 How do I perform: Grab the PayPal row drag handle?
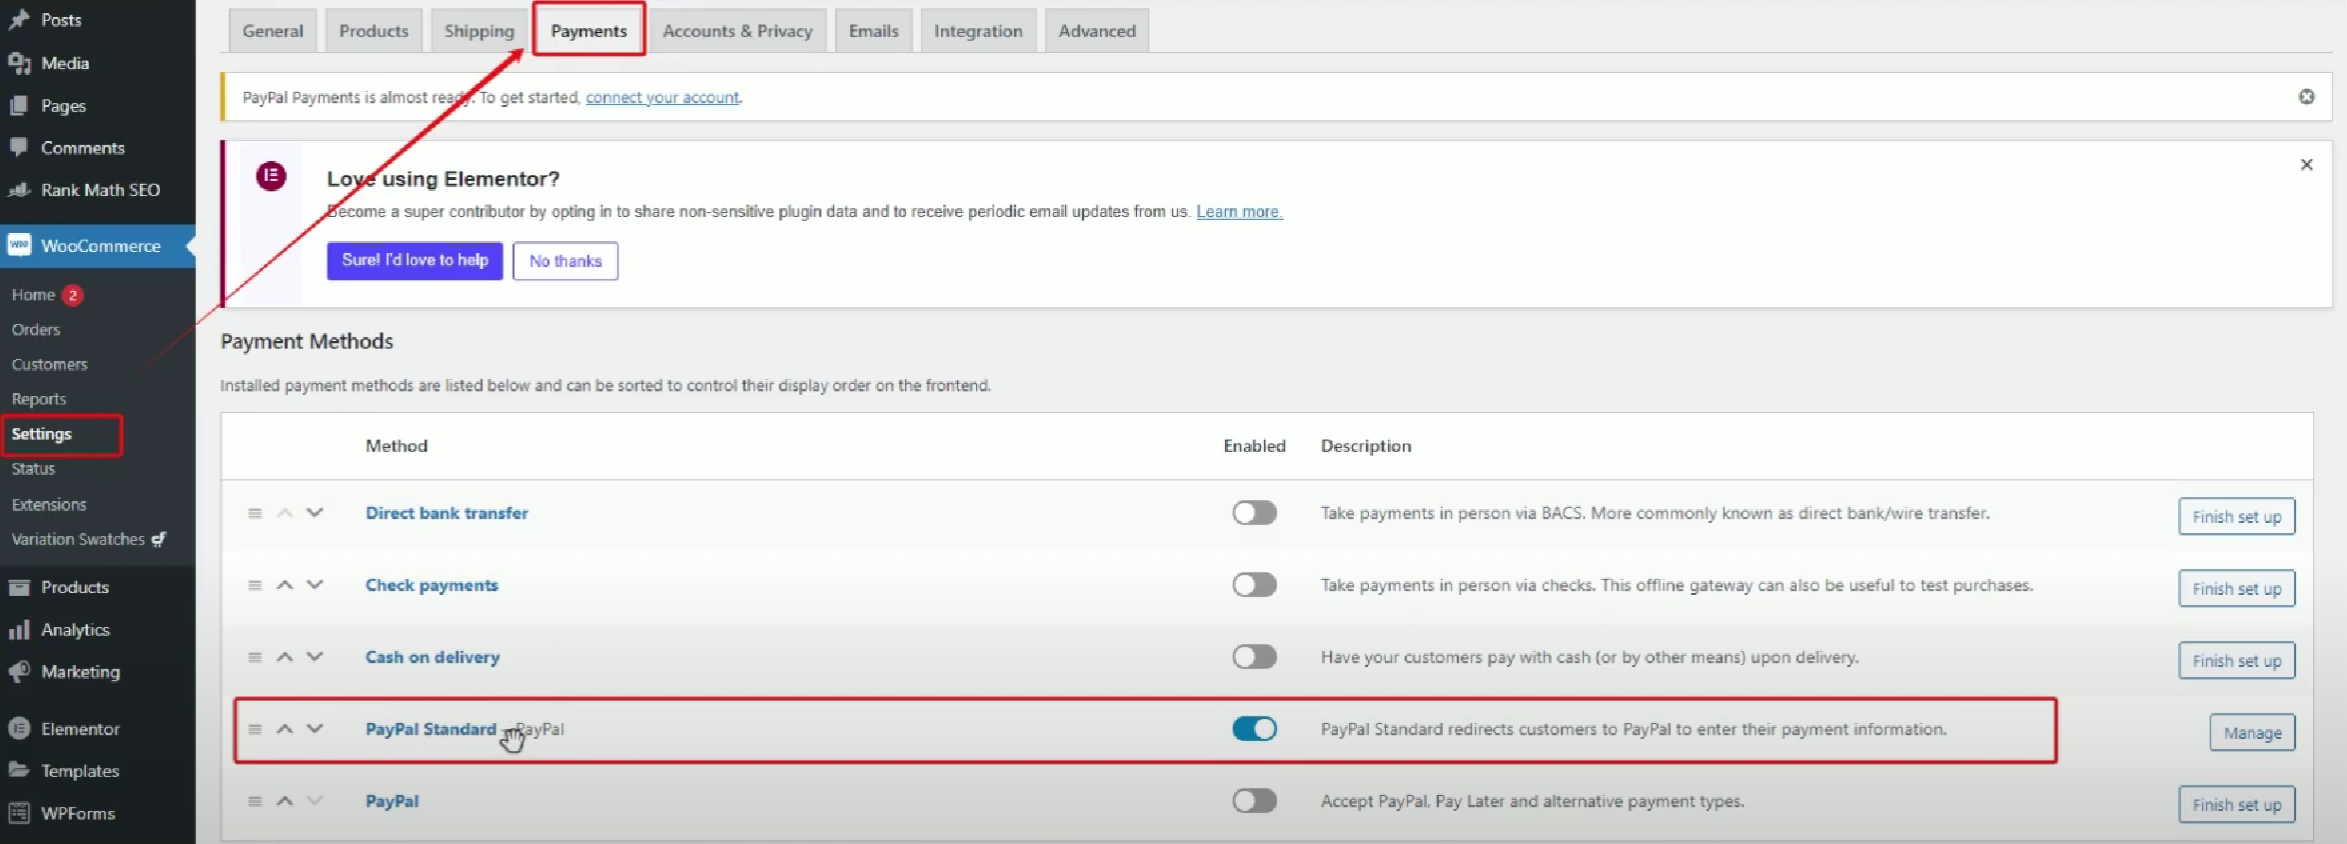pos(255,801)
